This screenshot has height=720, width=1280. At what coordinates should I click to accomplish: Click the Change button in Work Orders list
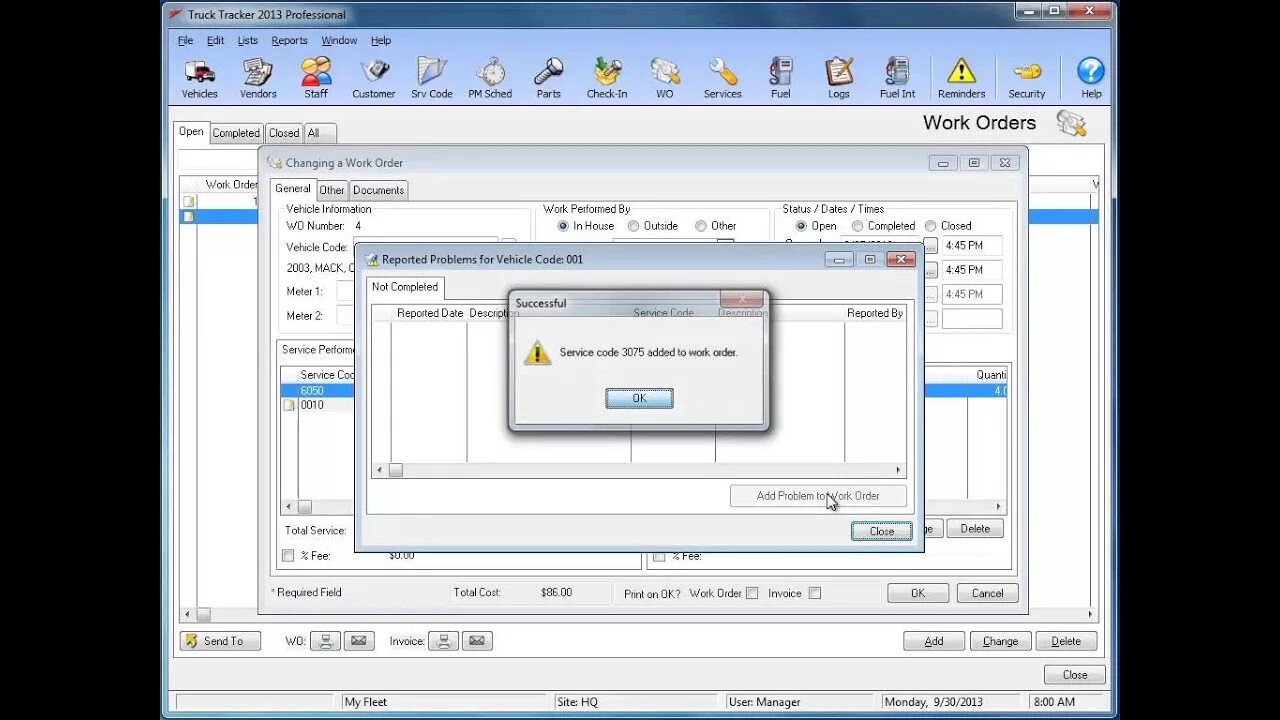pyautogui.click(x=1000, y=642)
